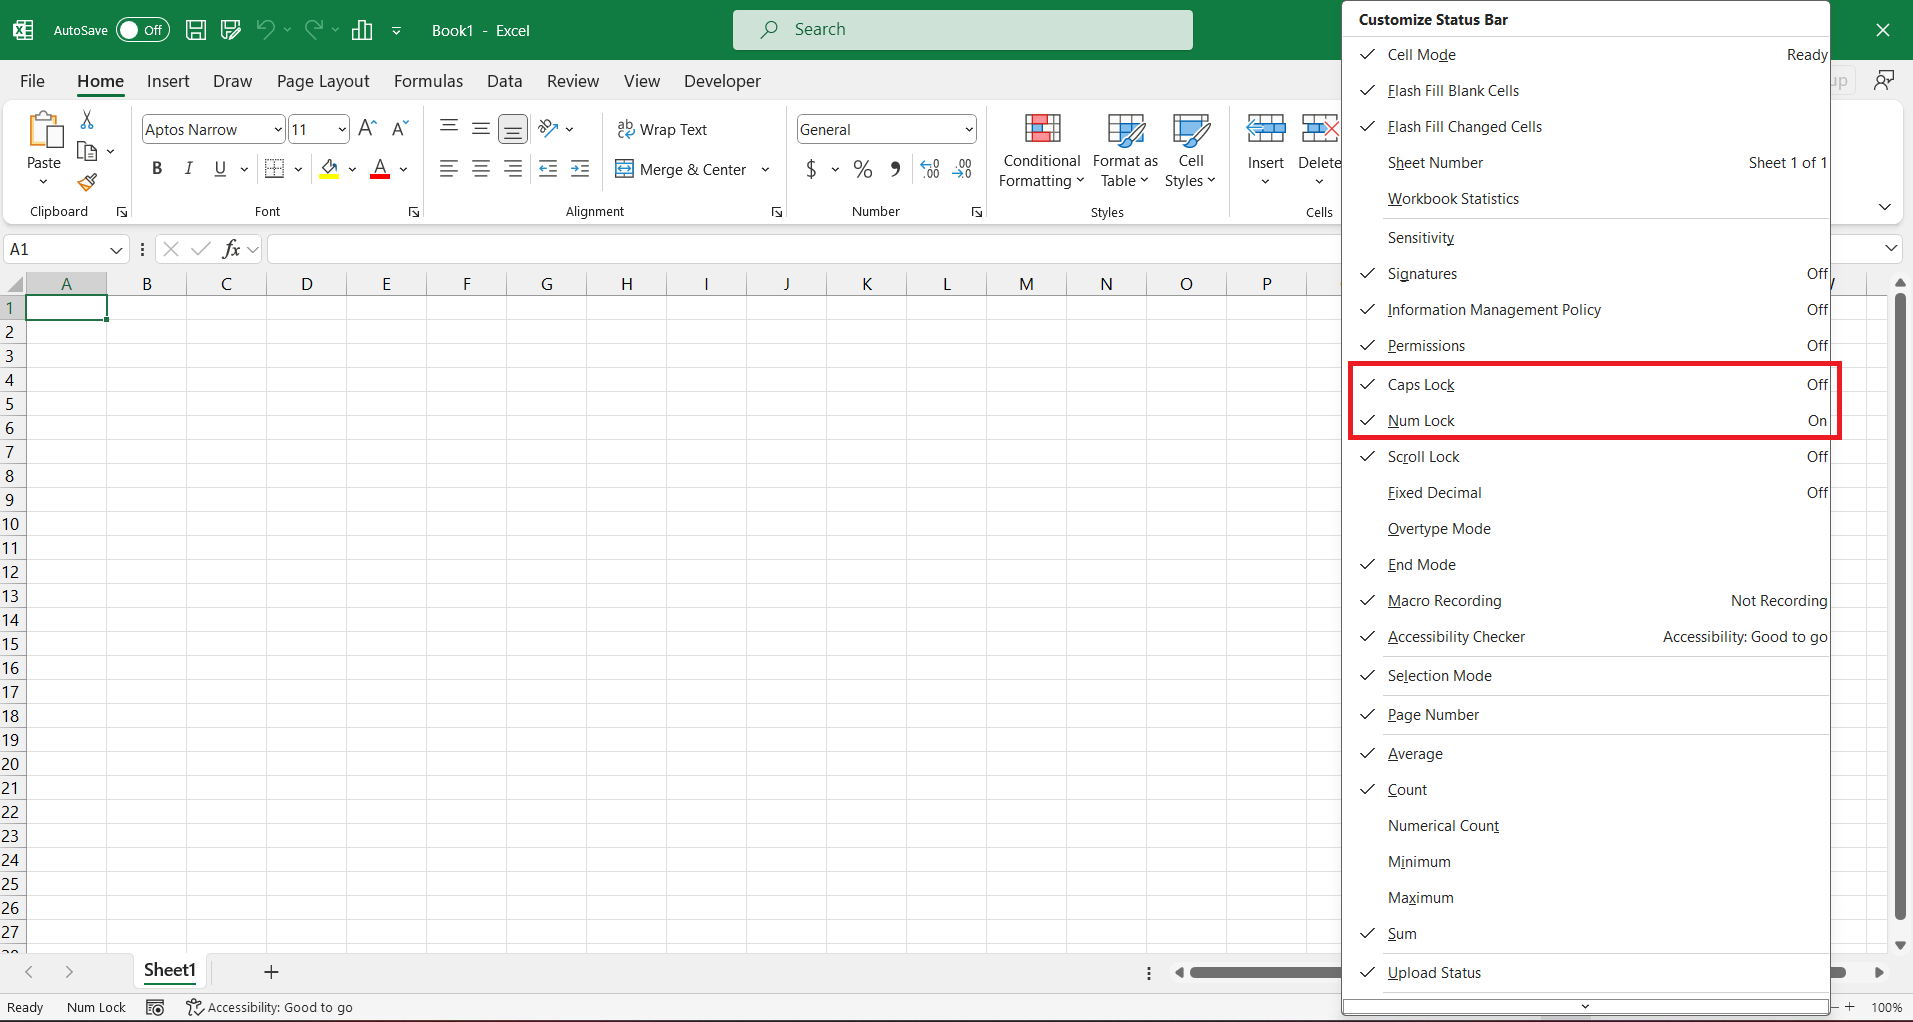The height and width of the screenshot is (1022, 1913).
Task: Click the Workbook Statistics icon in status bar
Action: 155,1007
